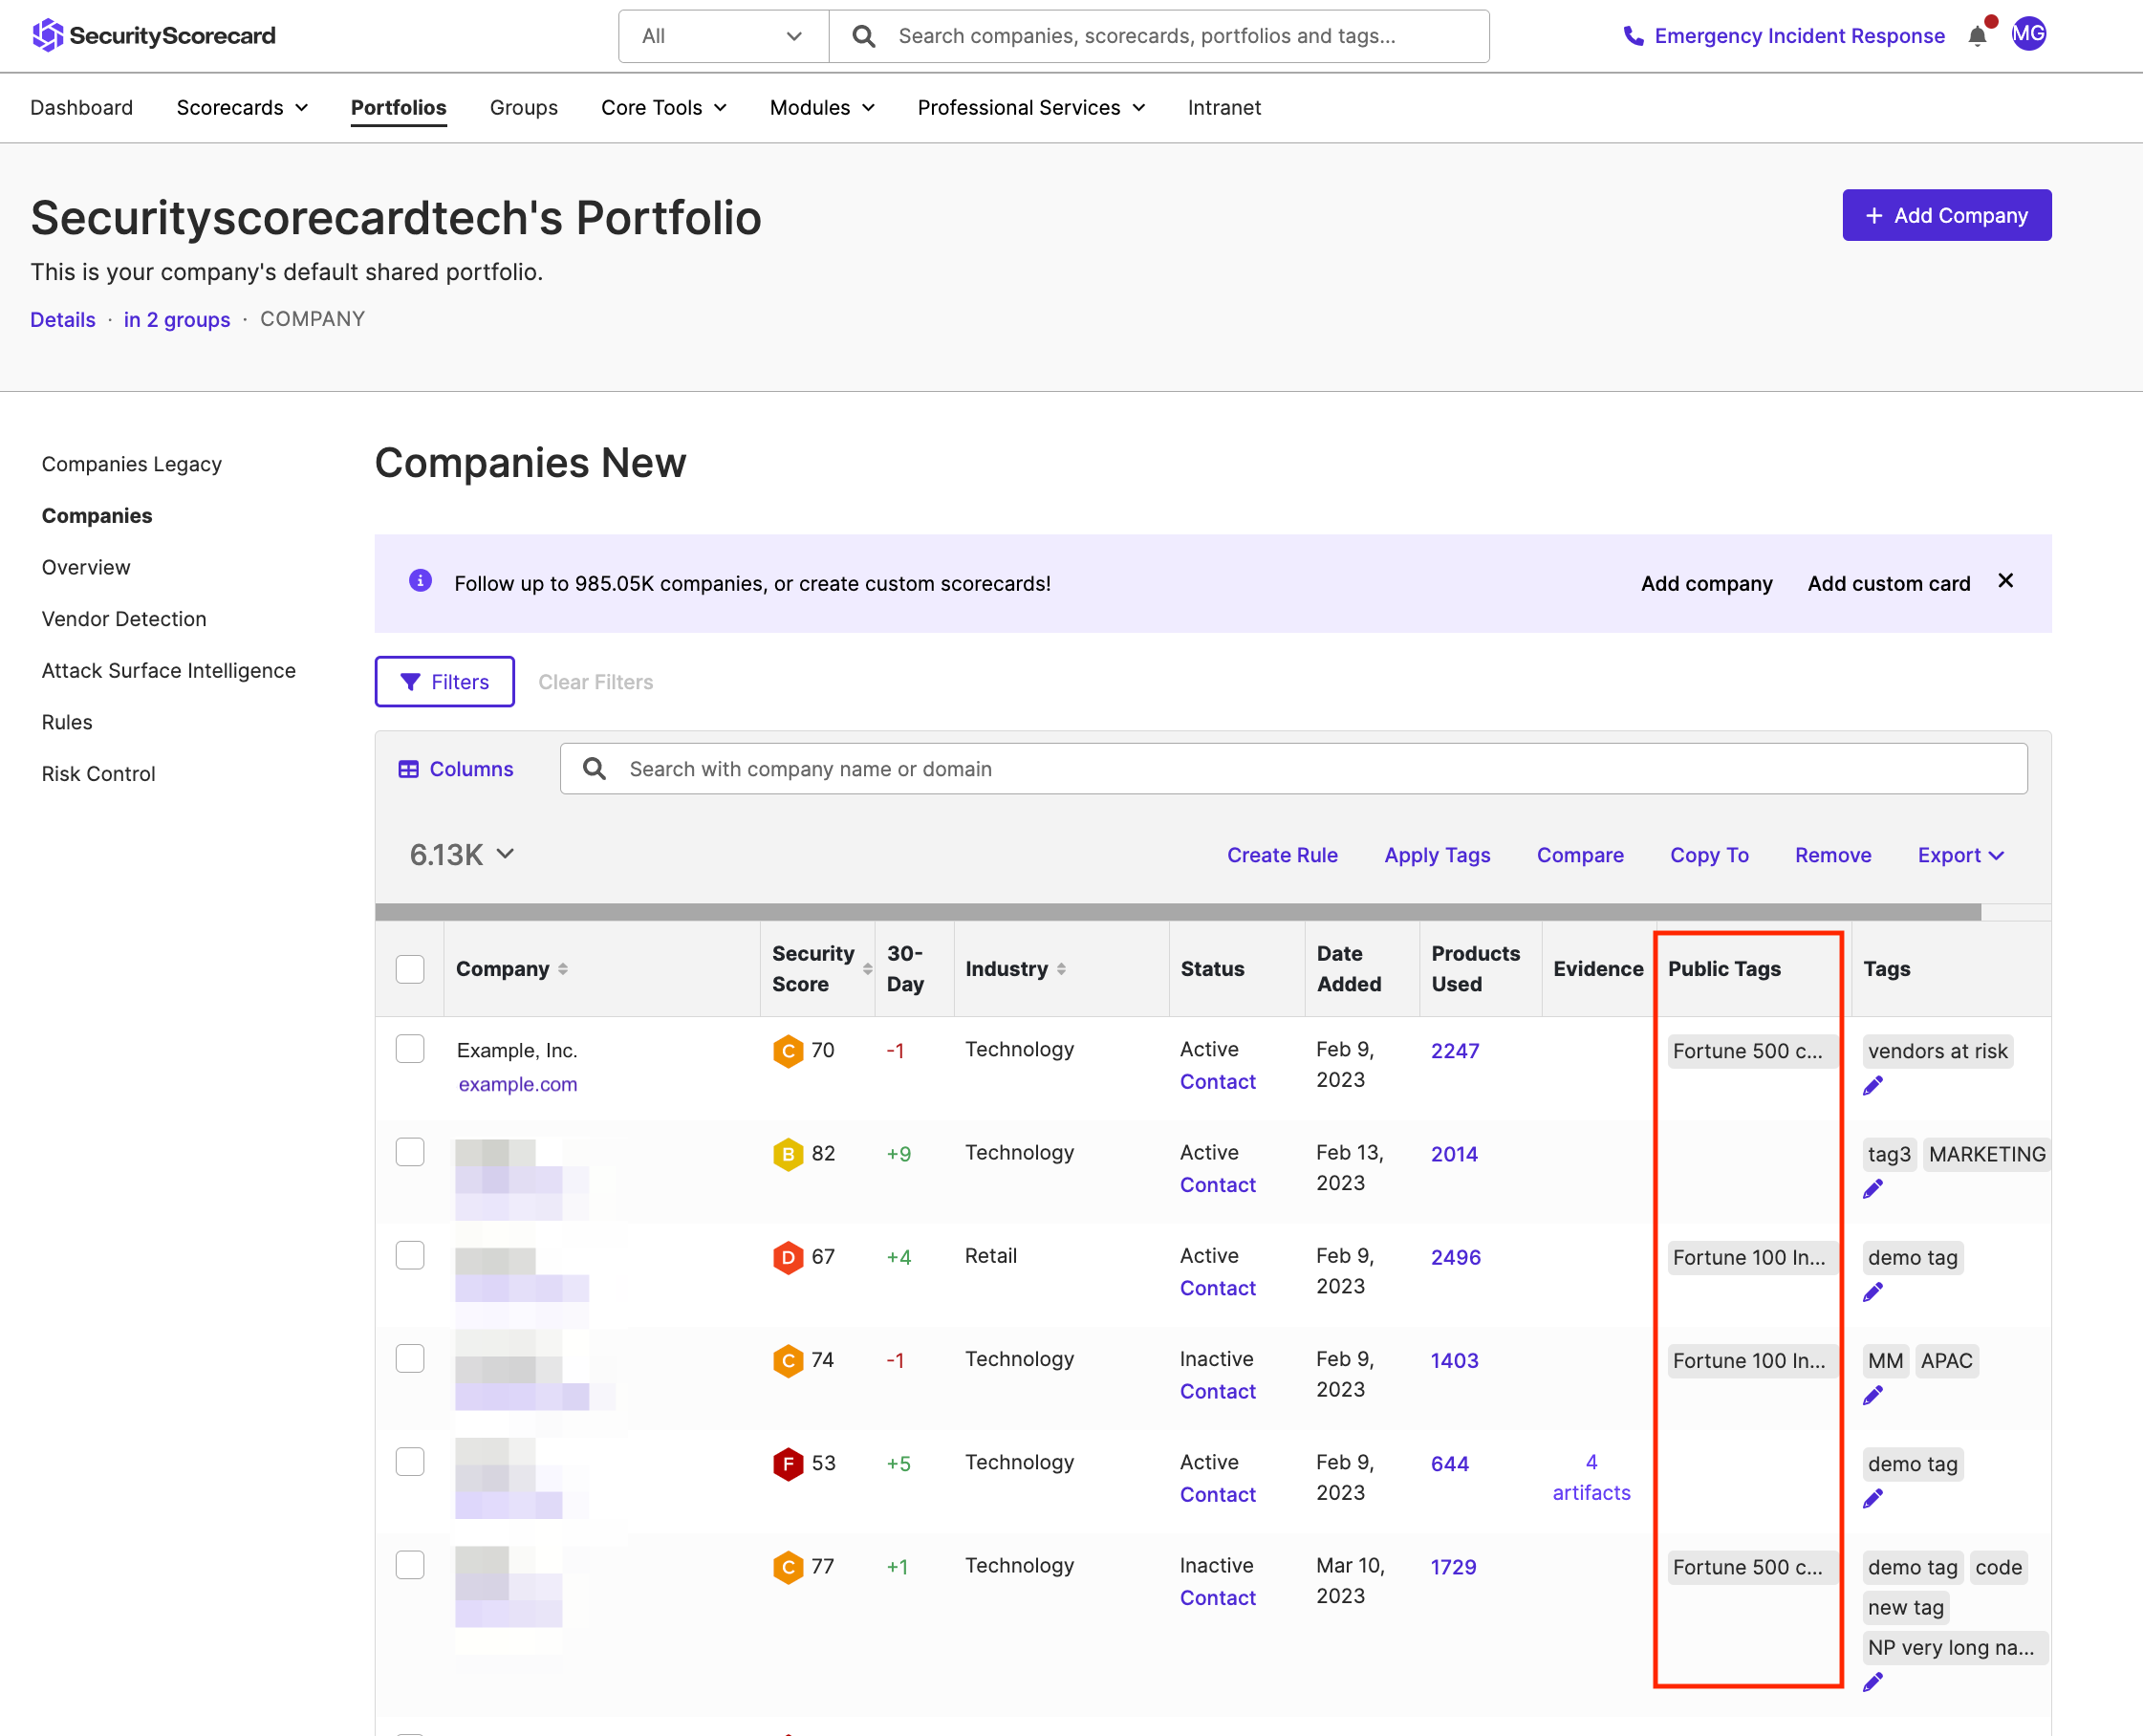Image resolution: width=2143 pixels, height=1736 pixels.
Task: Click the Copy To action
Action: (x=1709, y=856)
